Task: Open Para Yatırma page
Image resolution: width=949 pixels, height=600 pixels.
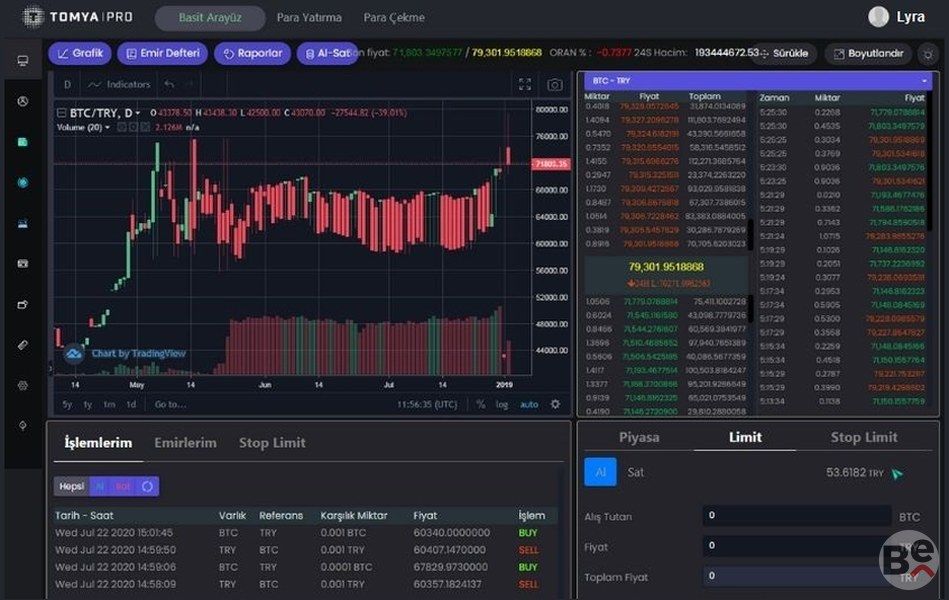Action: tap(309, 18)
